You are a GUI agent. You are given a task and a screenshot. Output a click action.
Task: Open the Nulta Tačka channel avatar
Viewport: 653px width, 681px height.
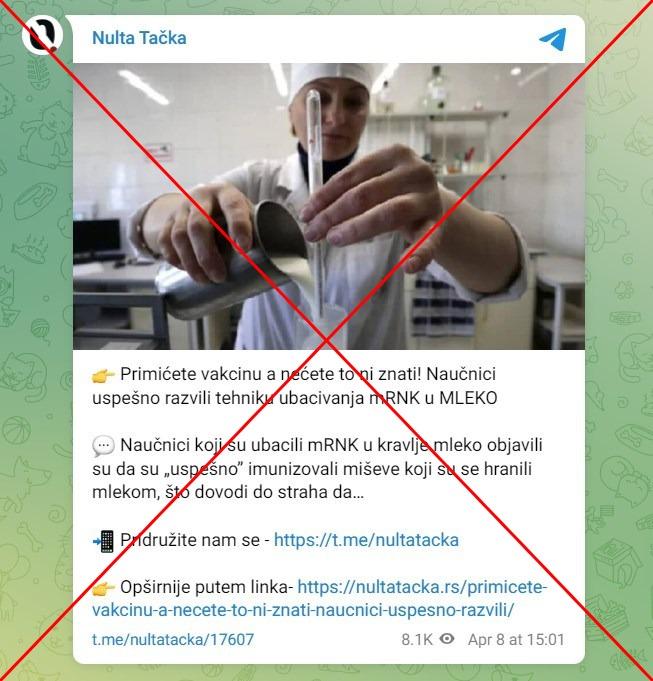[42, 35]
